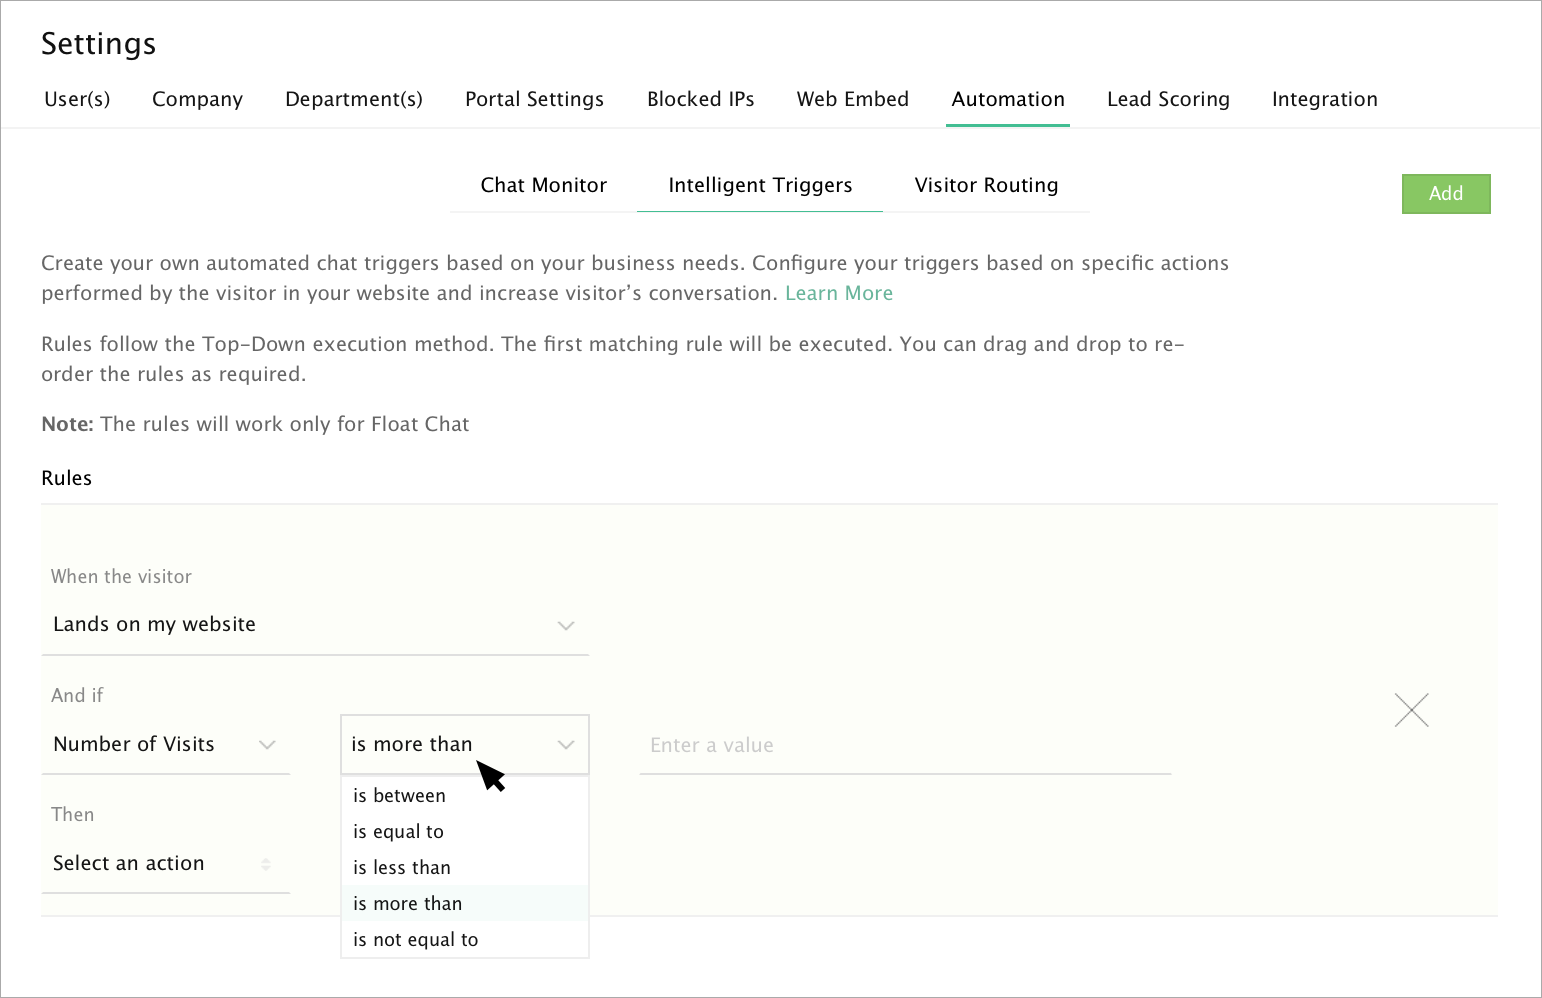Click the green Add button

(1445, 194)
